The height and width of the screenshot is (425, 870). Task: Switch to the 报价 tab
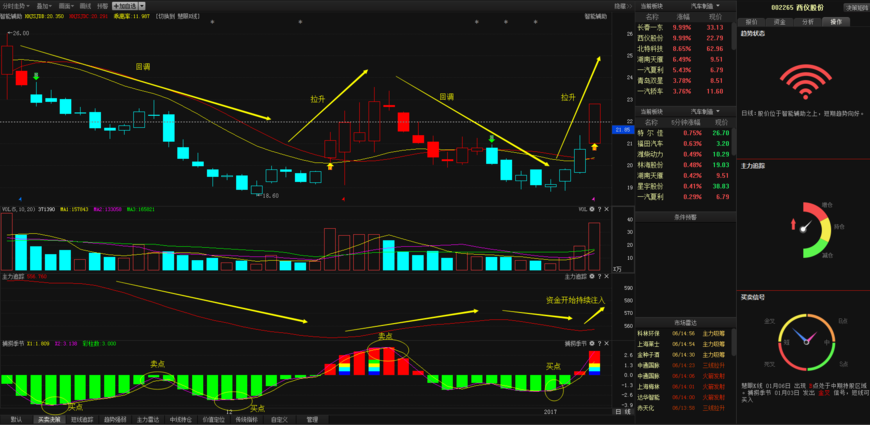[x=751, y=22]
